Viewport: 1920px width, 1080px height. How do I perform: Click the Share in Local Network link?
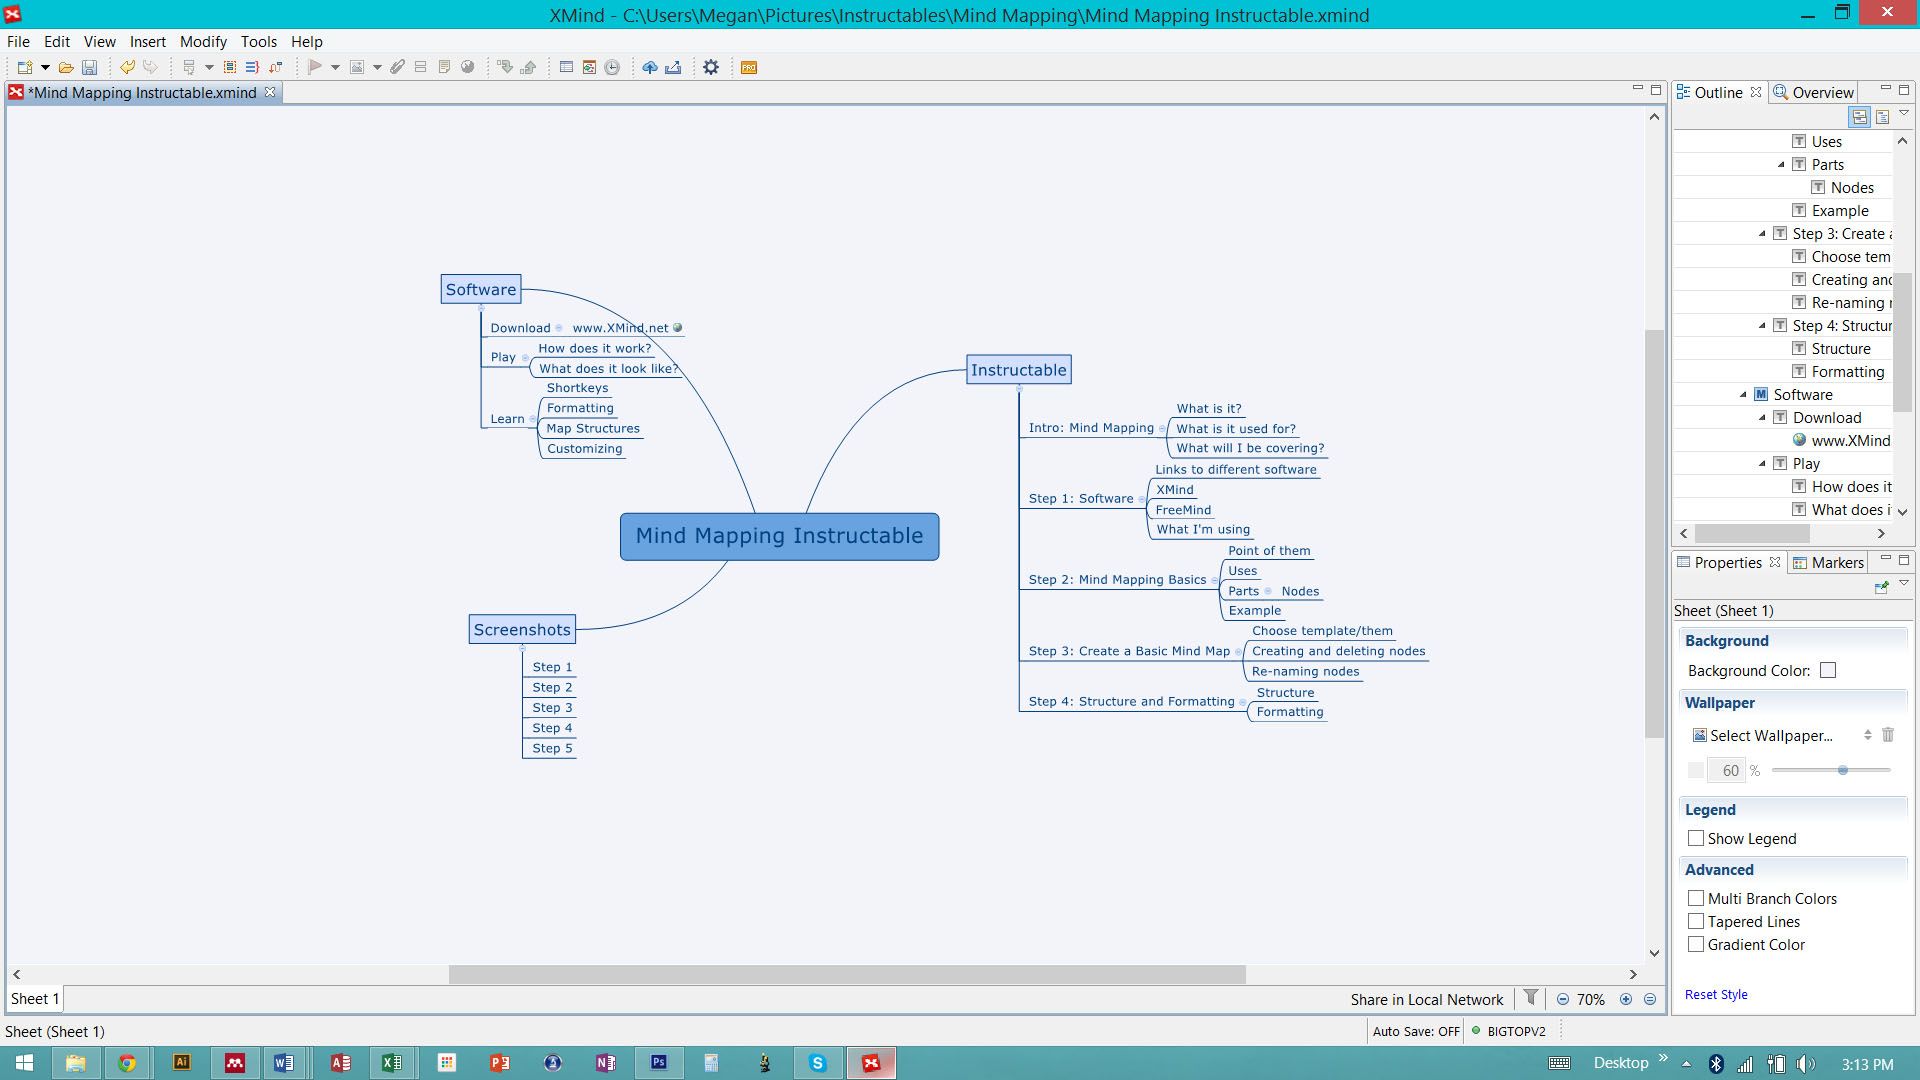1426,999
